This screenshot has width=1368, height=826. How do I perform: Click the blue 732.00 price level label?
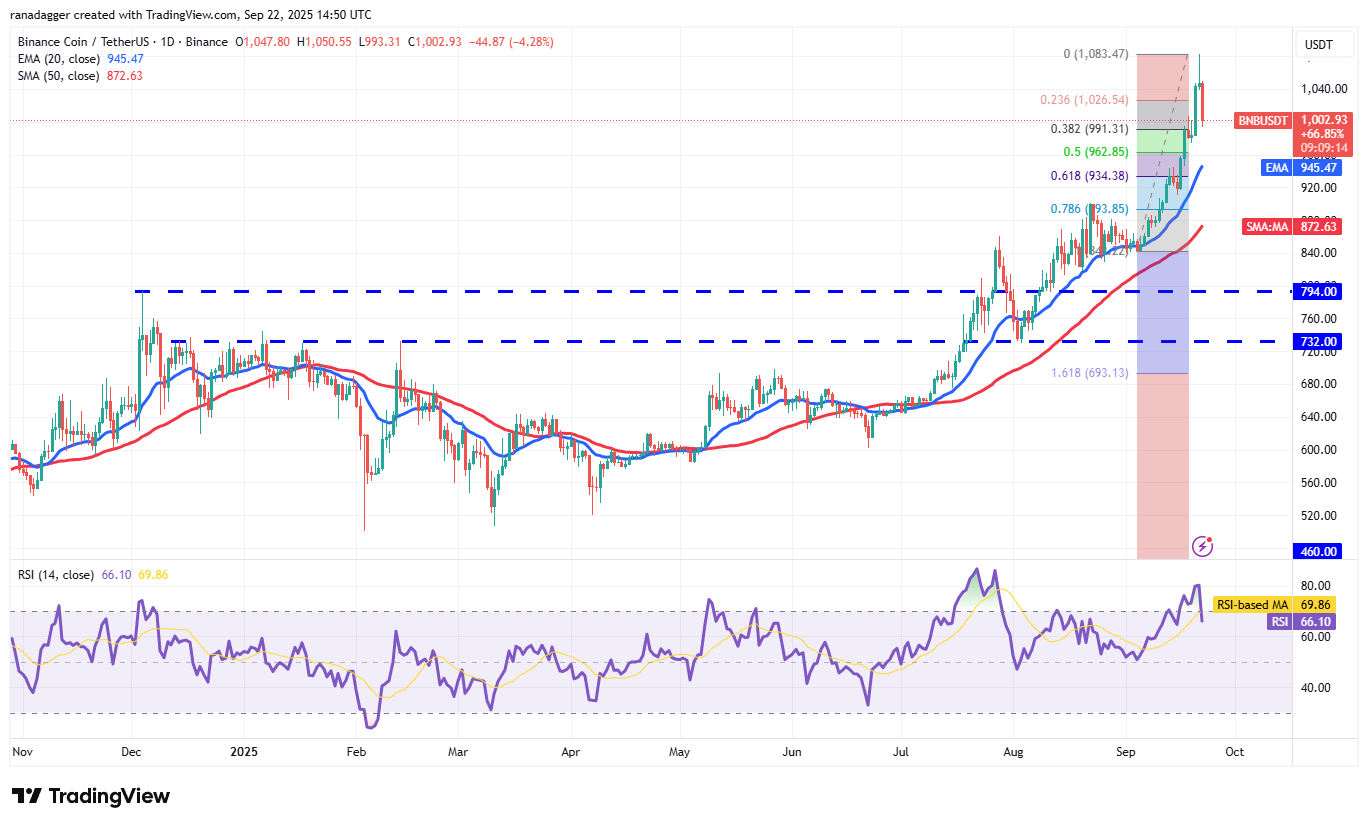(1318, 341)
